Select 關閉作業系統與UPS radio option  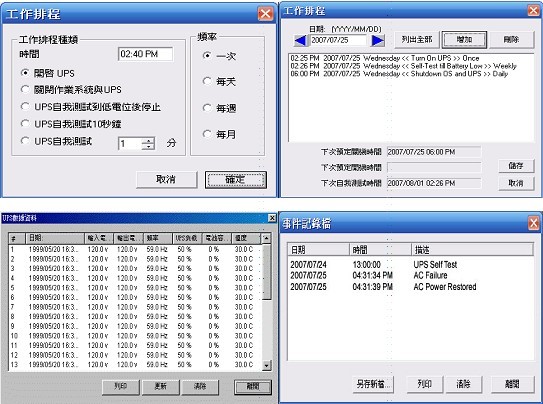pyautogui.click(x=25, y=89)
